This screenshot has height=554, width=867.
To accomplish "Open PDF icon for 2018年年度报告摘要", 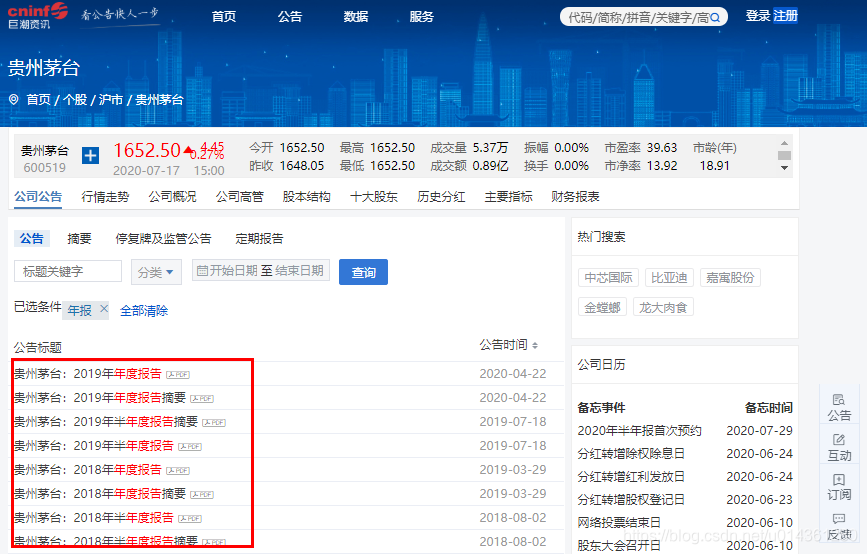I will pos(202,495).
